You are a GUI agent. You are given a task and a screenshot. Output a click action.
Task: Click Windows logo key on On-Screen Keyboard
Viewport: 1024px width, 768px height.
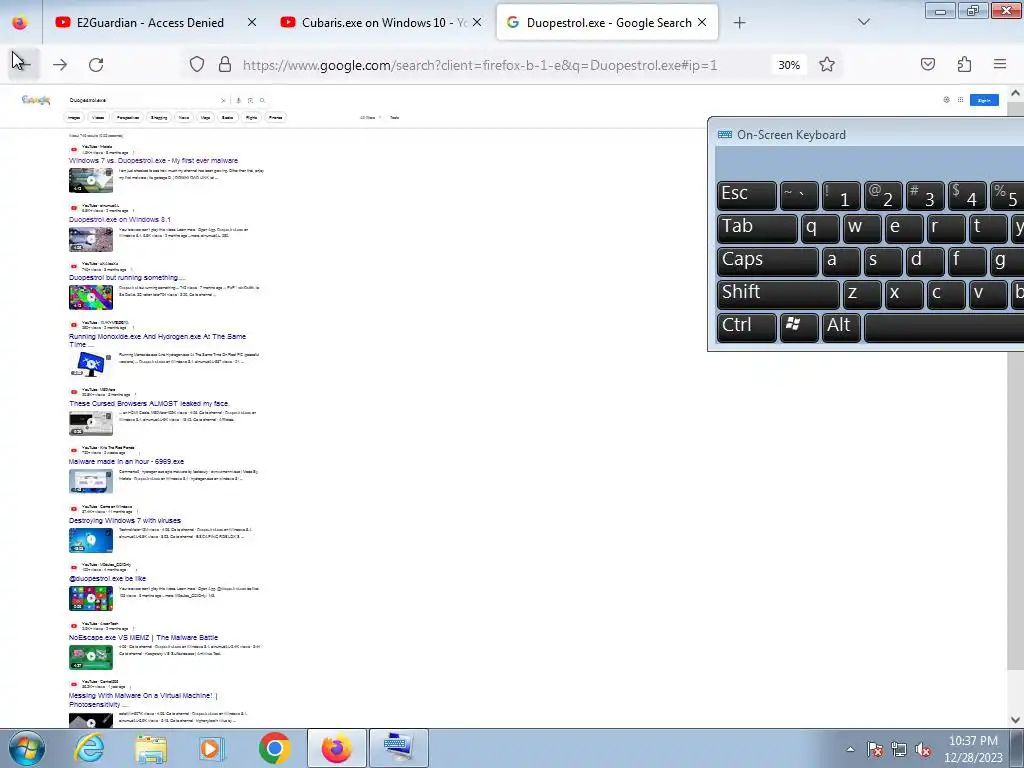tap(799, 327)
